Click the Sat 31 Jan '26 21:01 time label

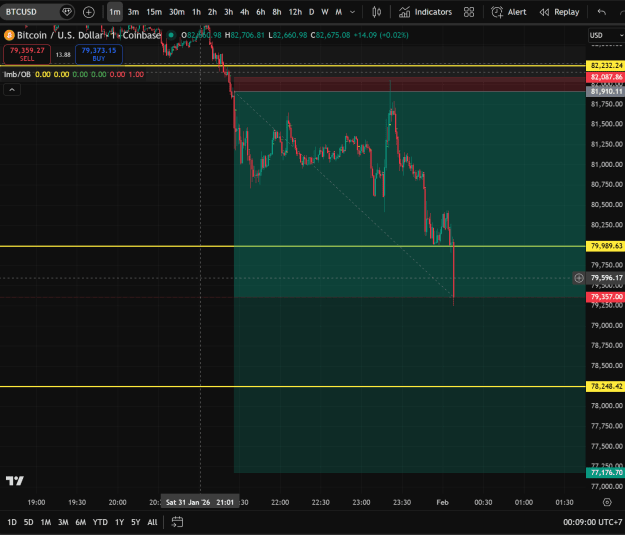200,502
